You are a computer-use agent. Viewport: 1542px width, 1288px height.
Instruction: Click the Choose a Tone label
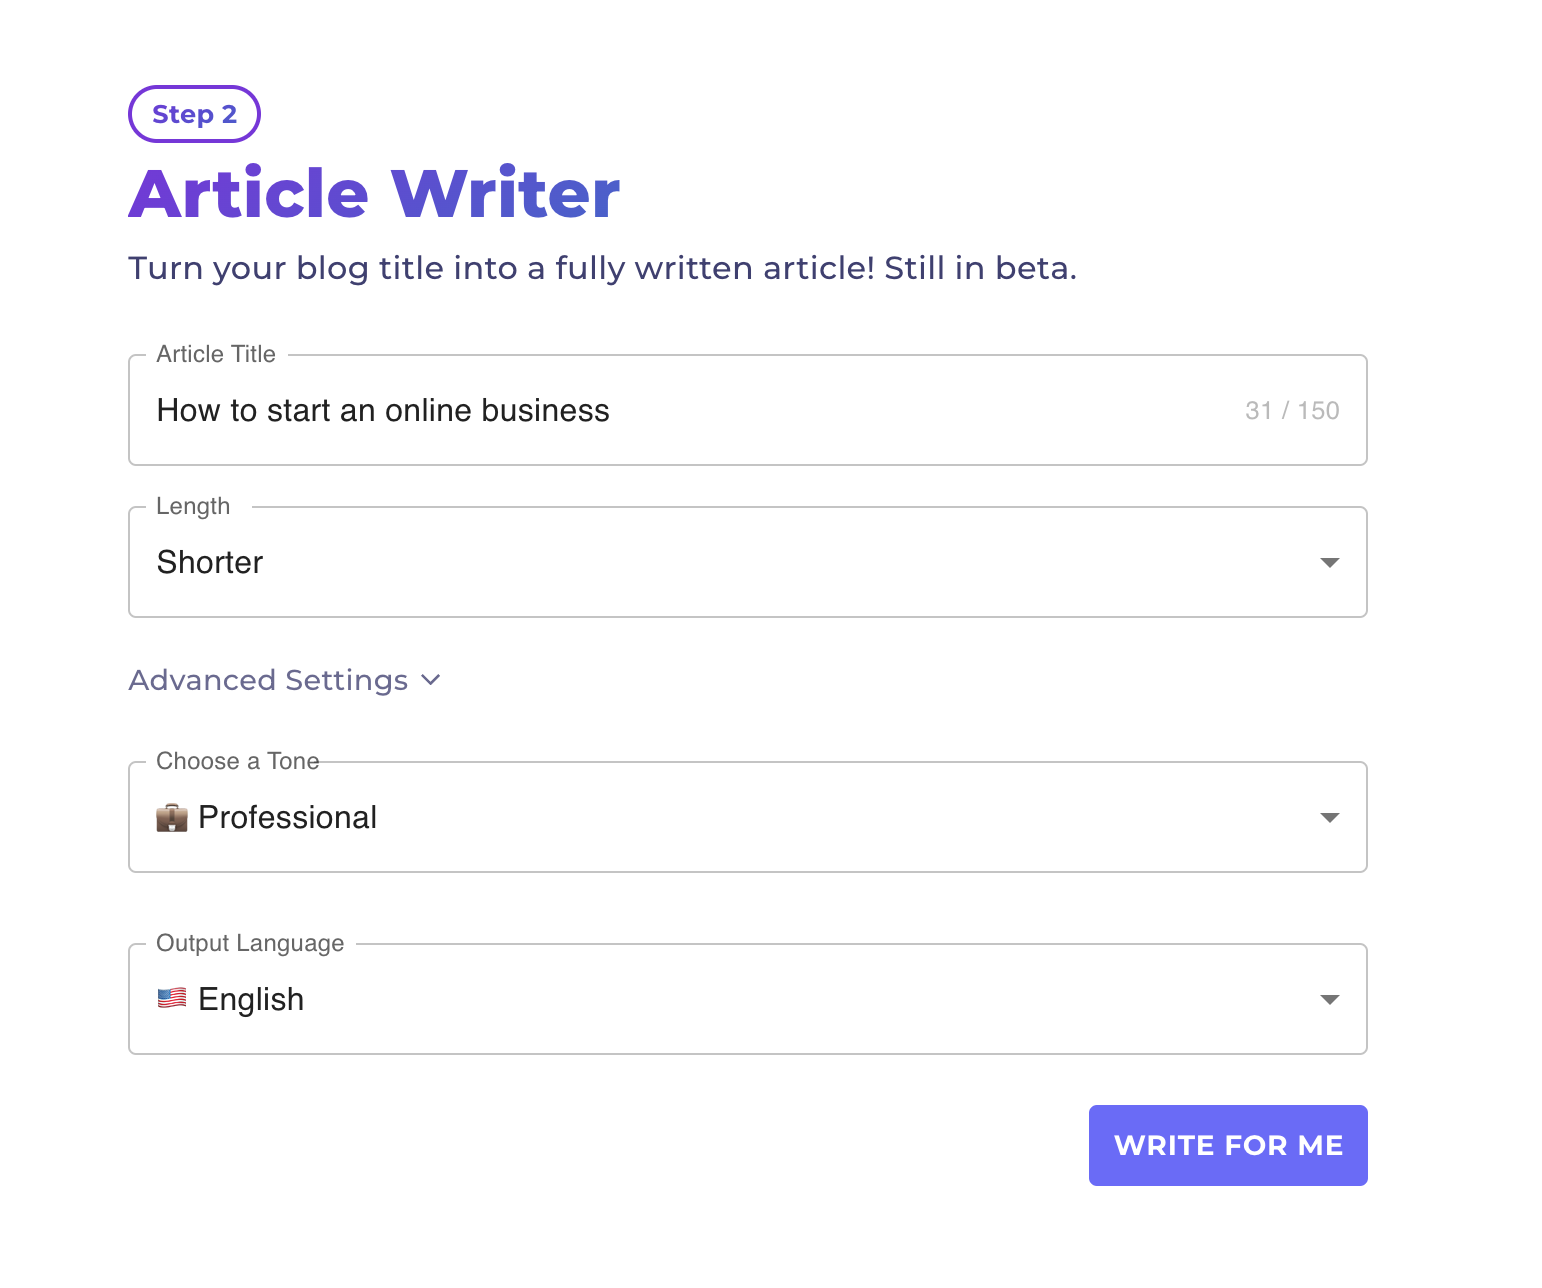coord(238,761)
